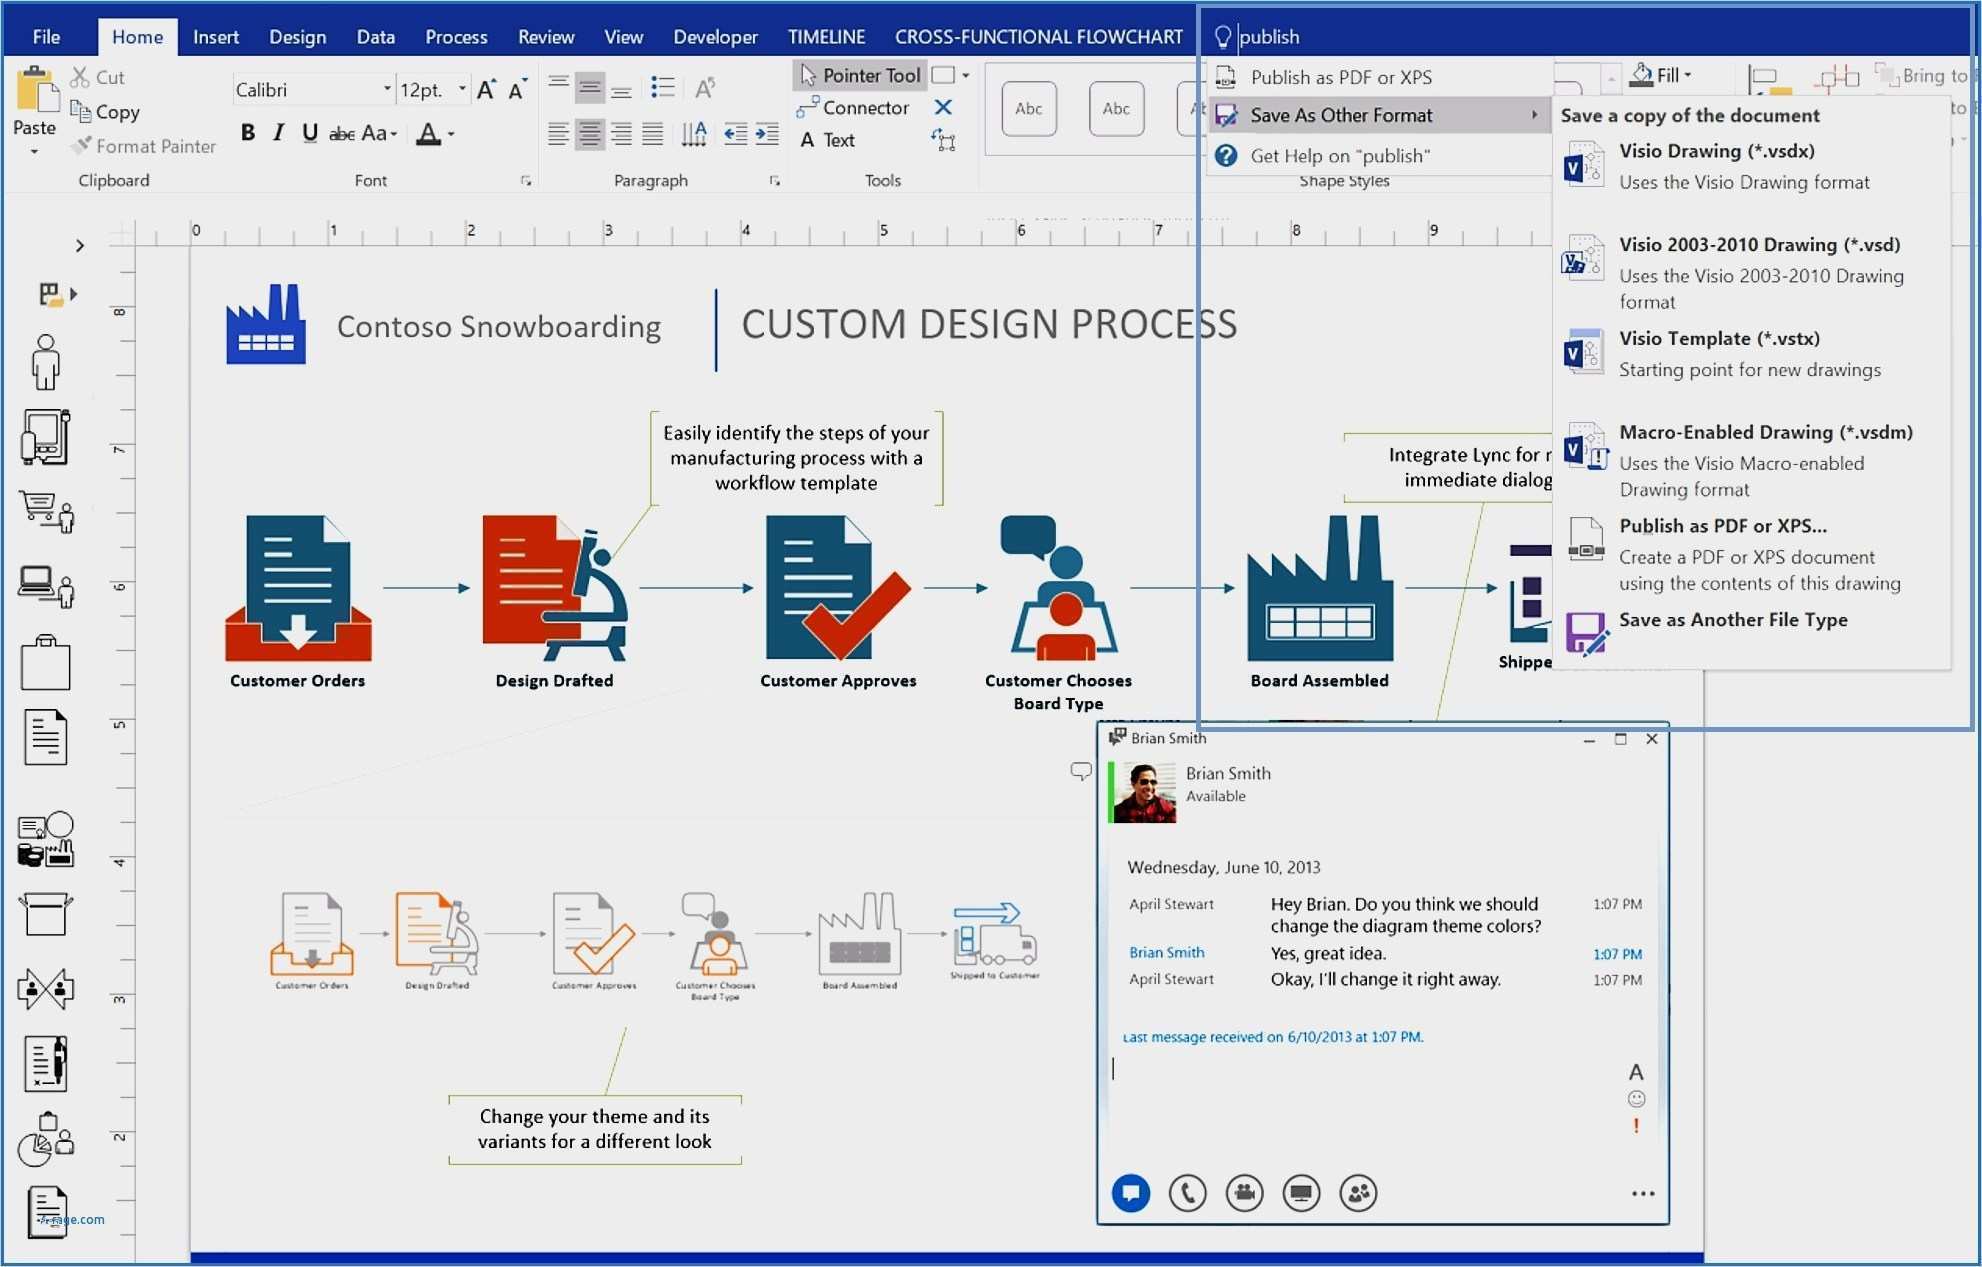Click the Text tool

click(827, 140)
